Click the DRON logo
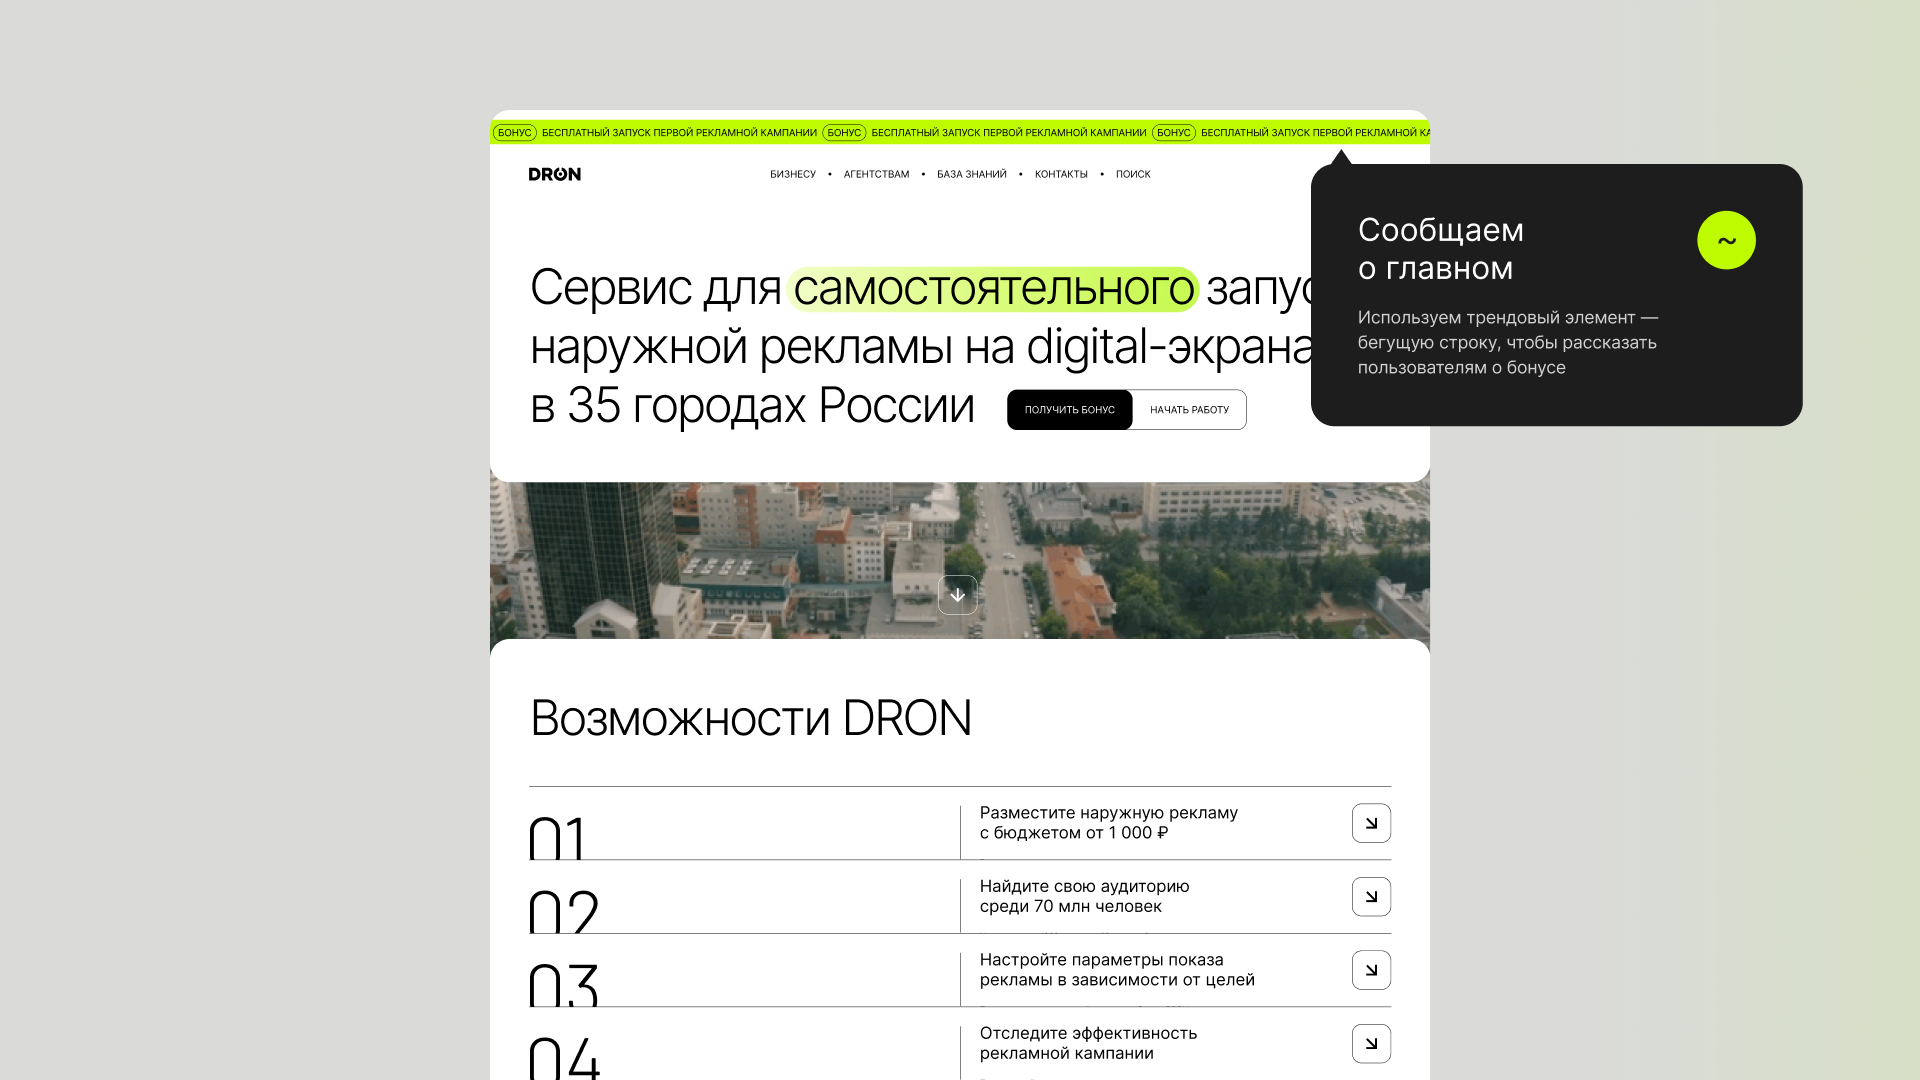Image resolution: width=1920 pixels, height=1080 pixels. (554, 174)
